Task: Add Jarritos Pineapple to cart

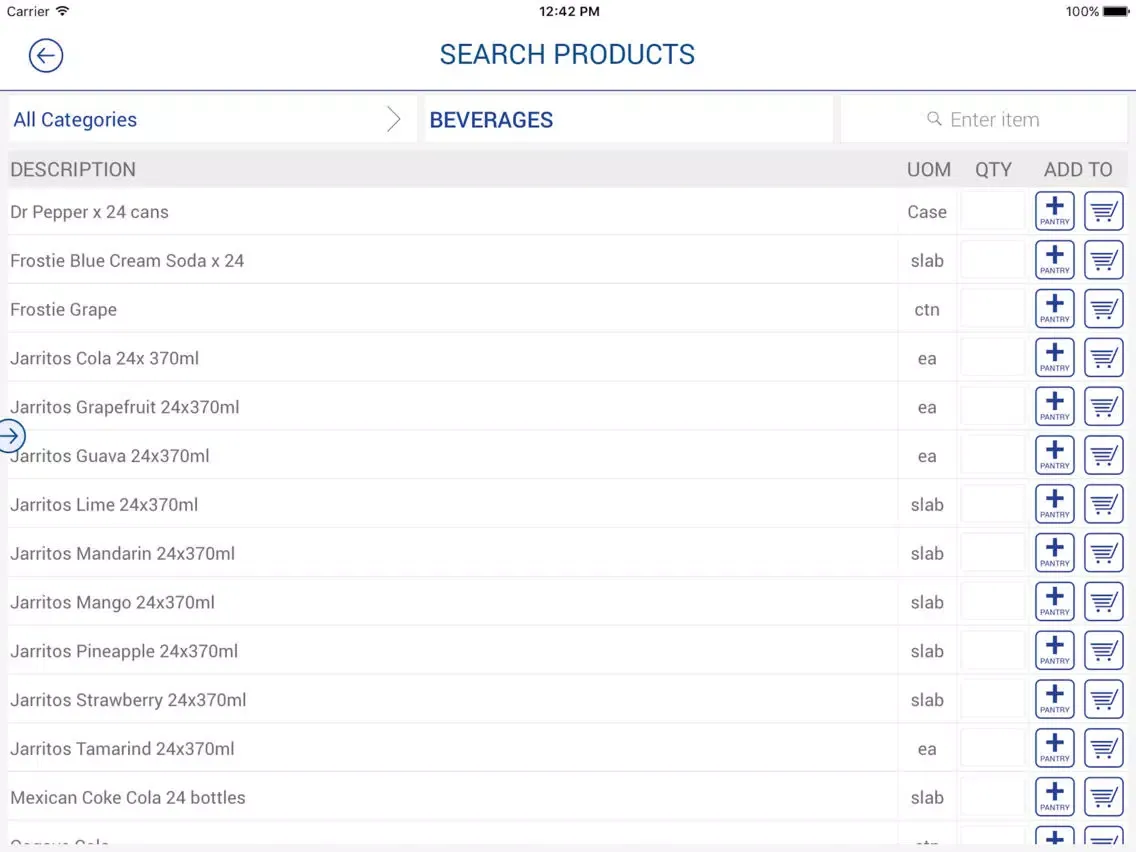Action: (1103, 651)
